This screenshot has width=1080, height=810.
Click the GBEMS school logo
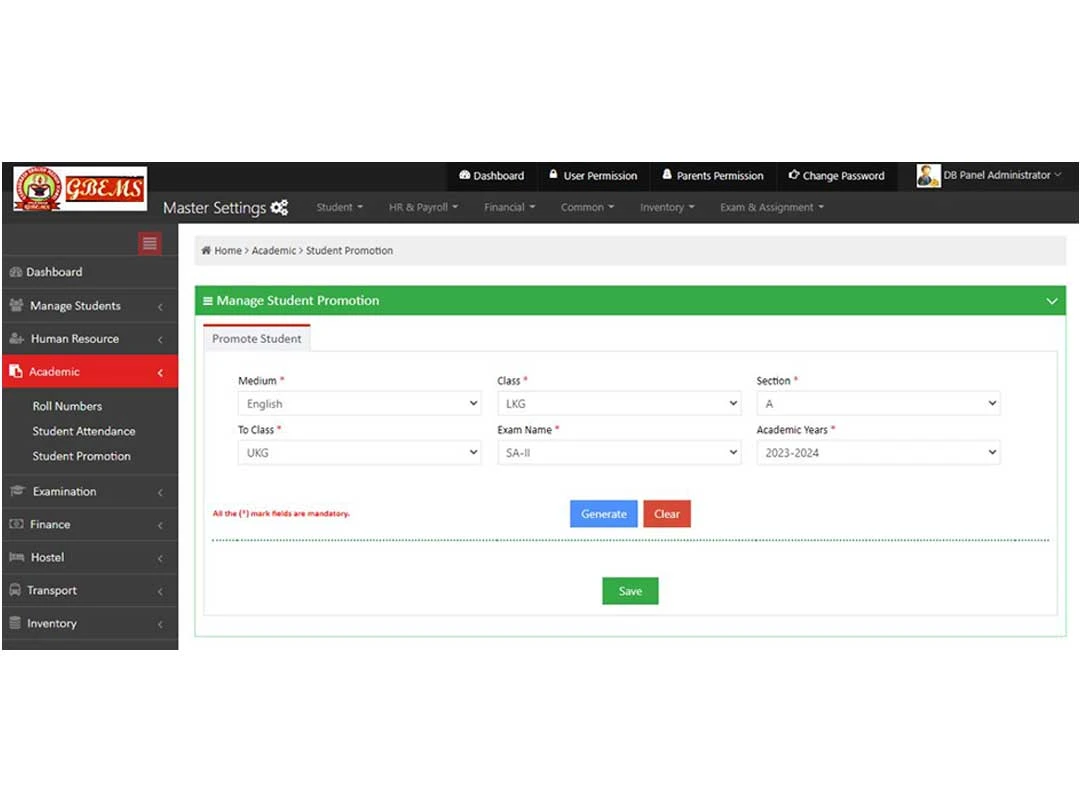[79, 188]
